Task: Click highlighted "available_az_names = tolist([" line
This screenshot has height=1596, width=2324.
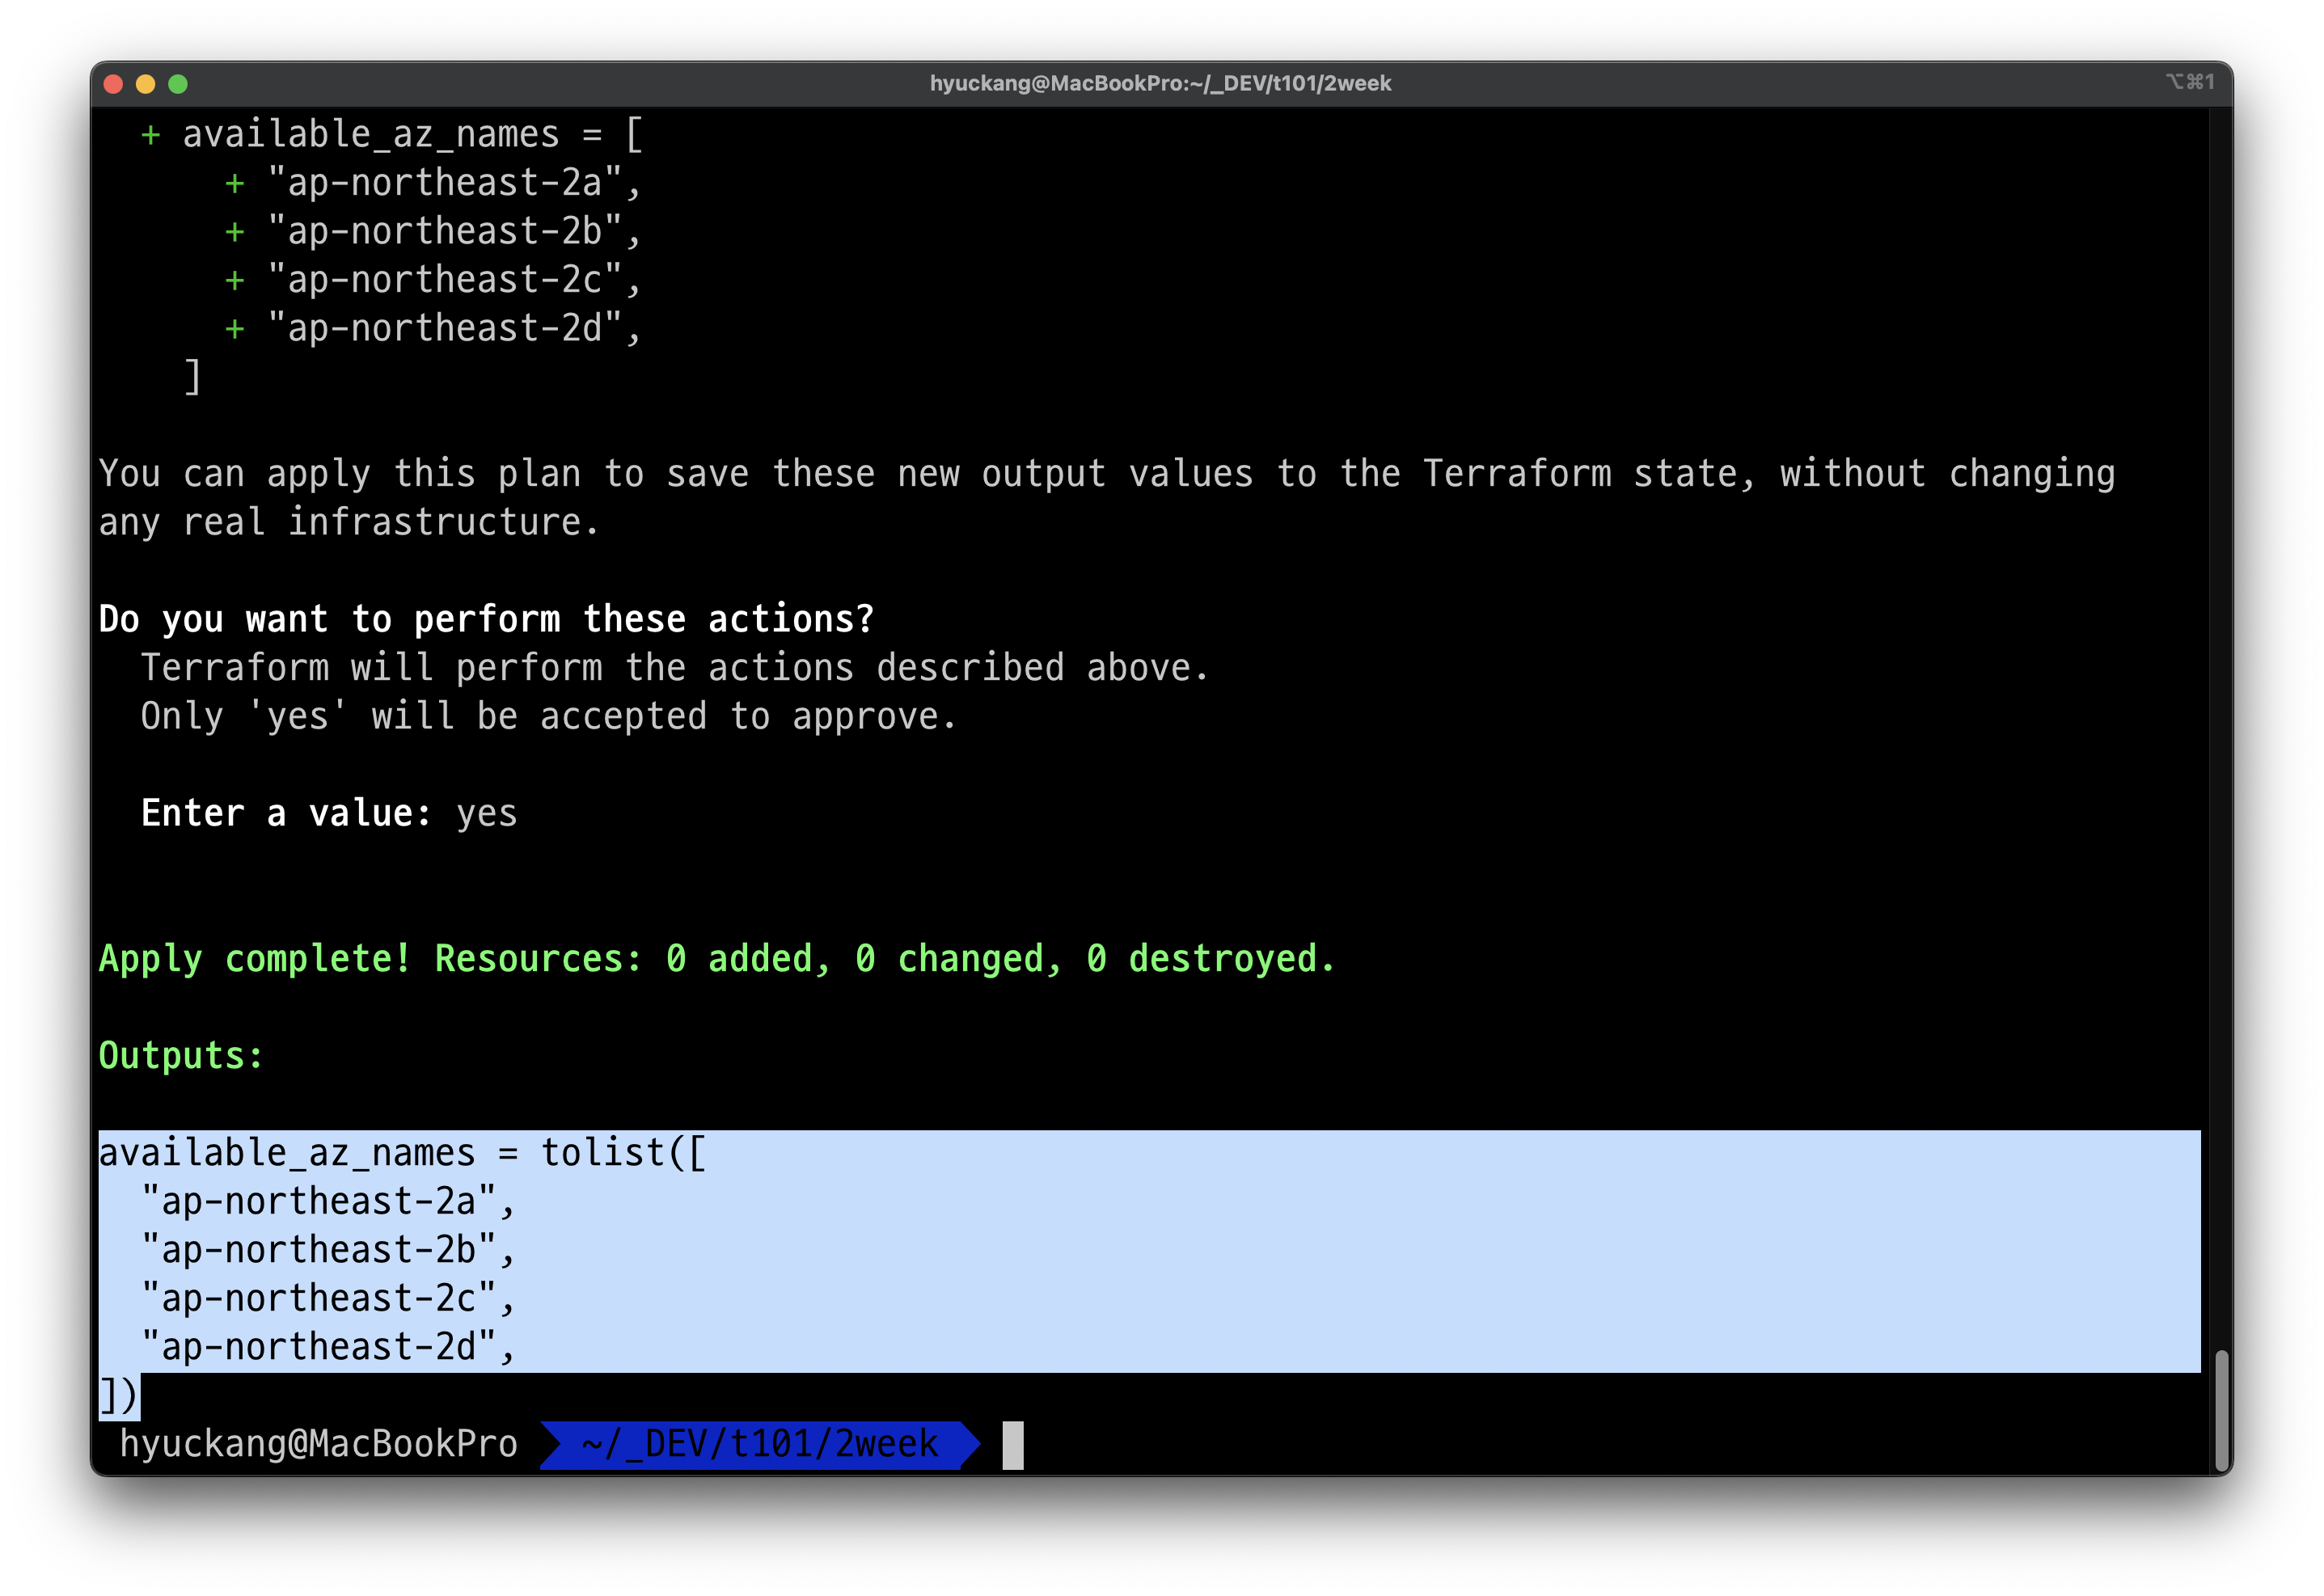Action: coord(402,1153)
